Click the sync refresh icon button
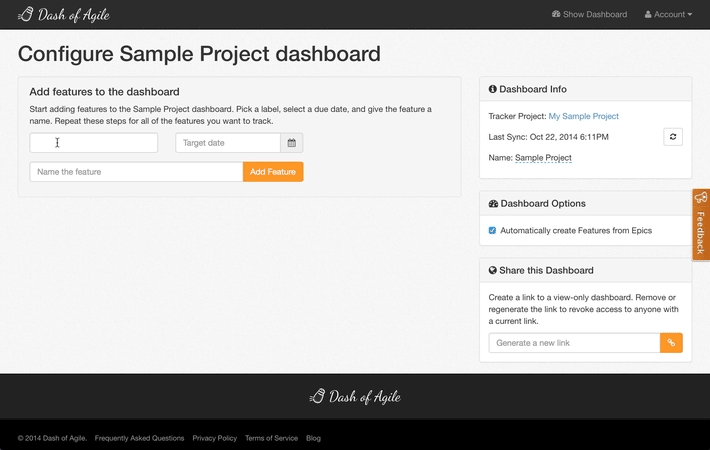This screenshot has height=450, width=710. 673,137
